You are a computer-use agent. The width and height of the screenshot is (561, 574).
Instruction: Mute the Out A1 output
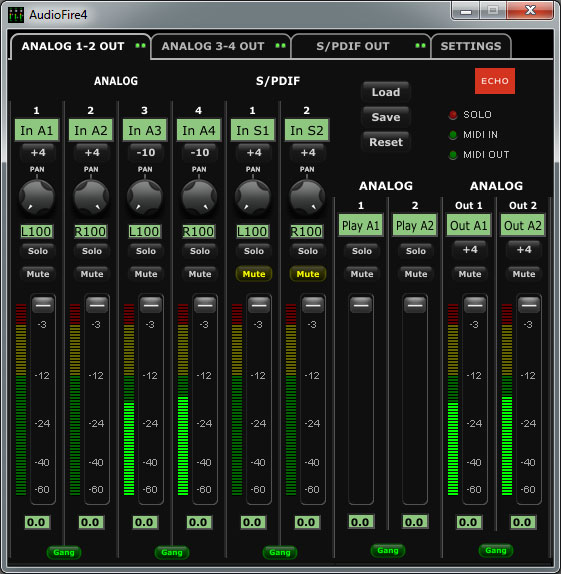(470, 274)
